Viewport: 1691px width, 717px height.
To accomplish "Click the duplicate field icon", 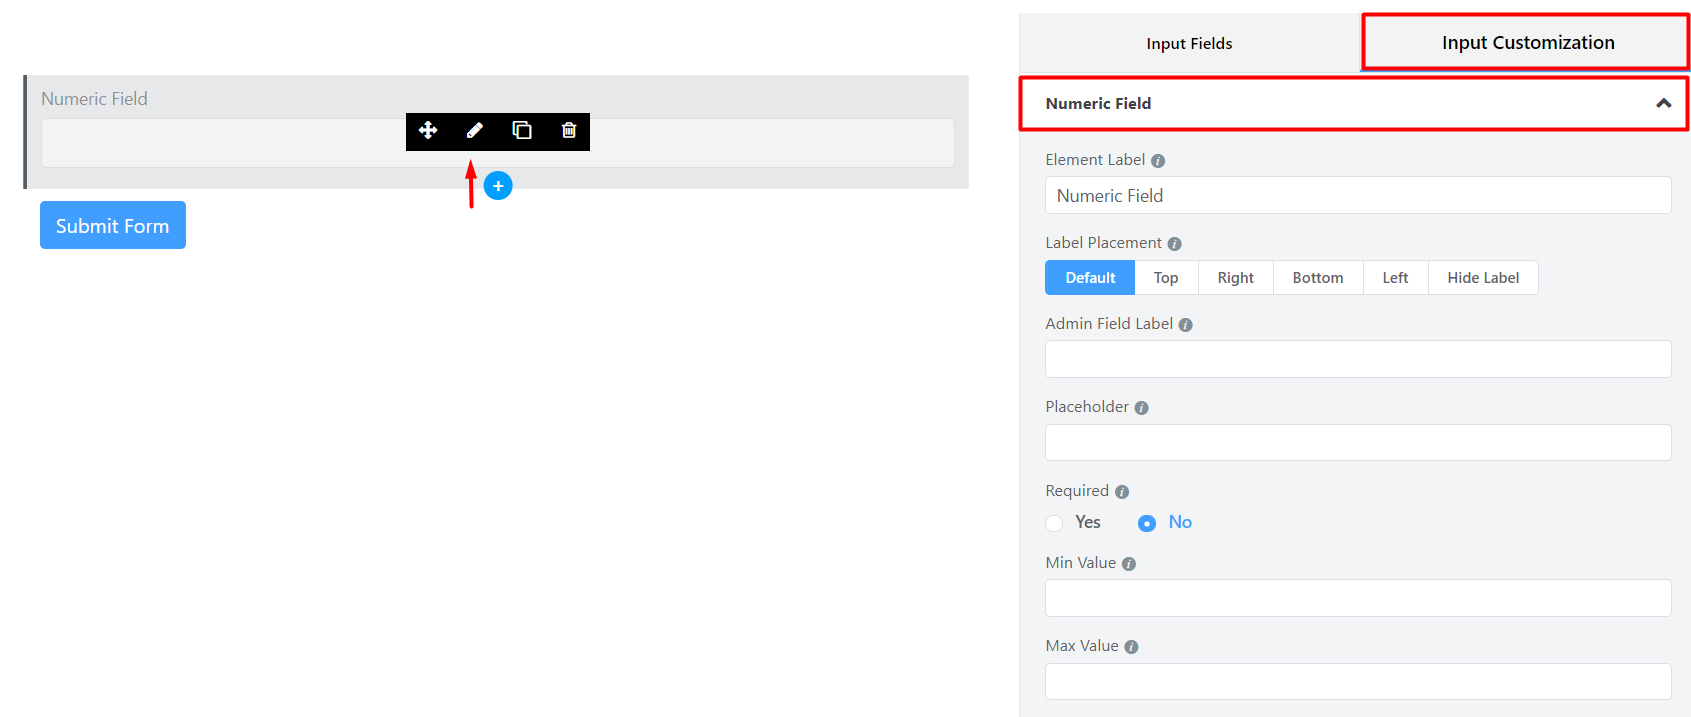I will (x=522, y=131).
